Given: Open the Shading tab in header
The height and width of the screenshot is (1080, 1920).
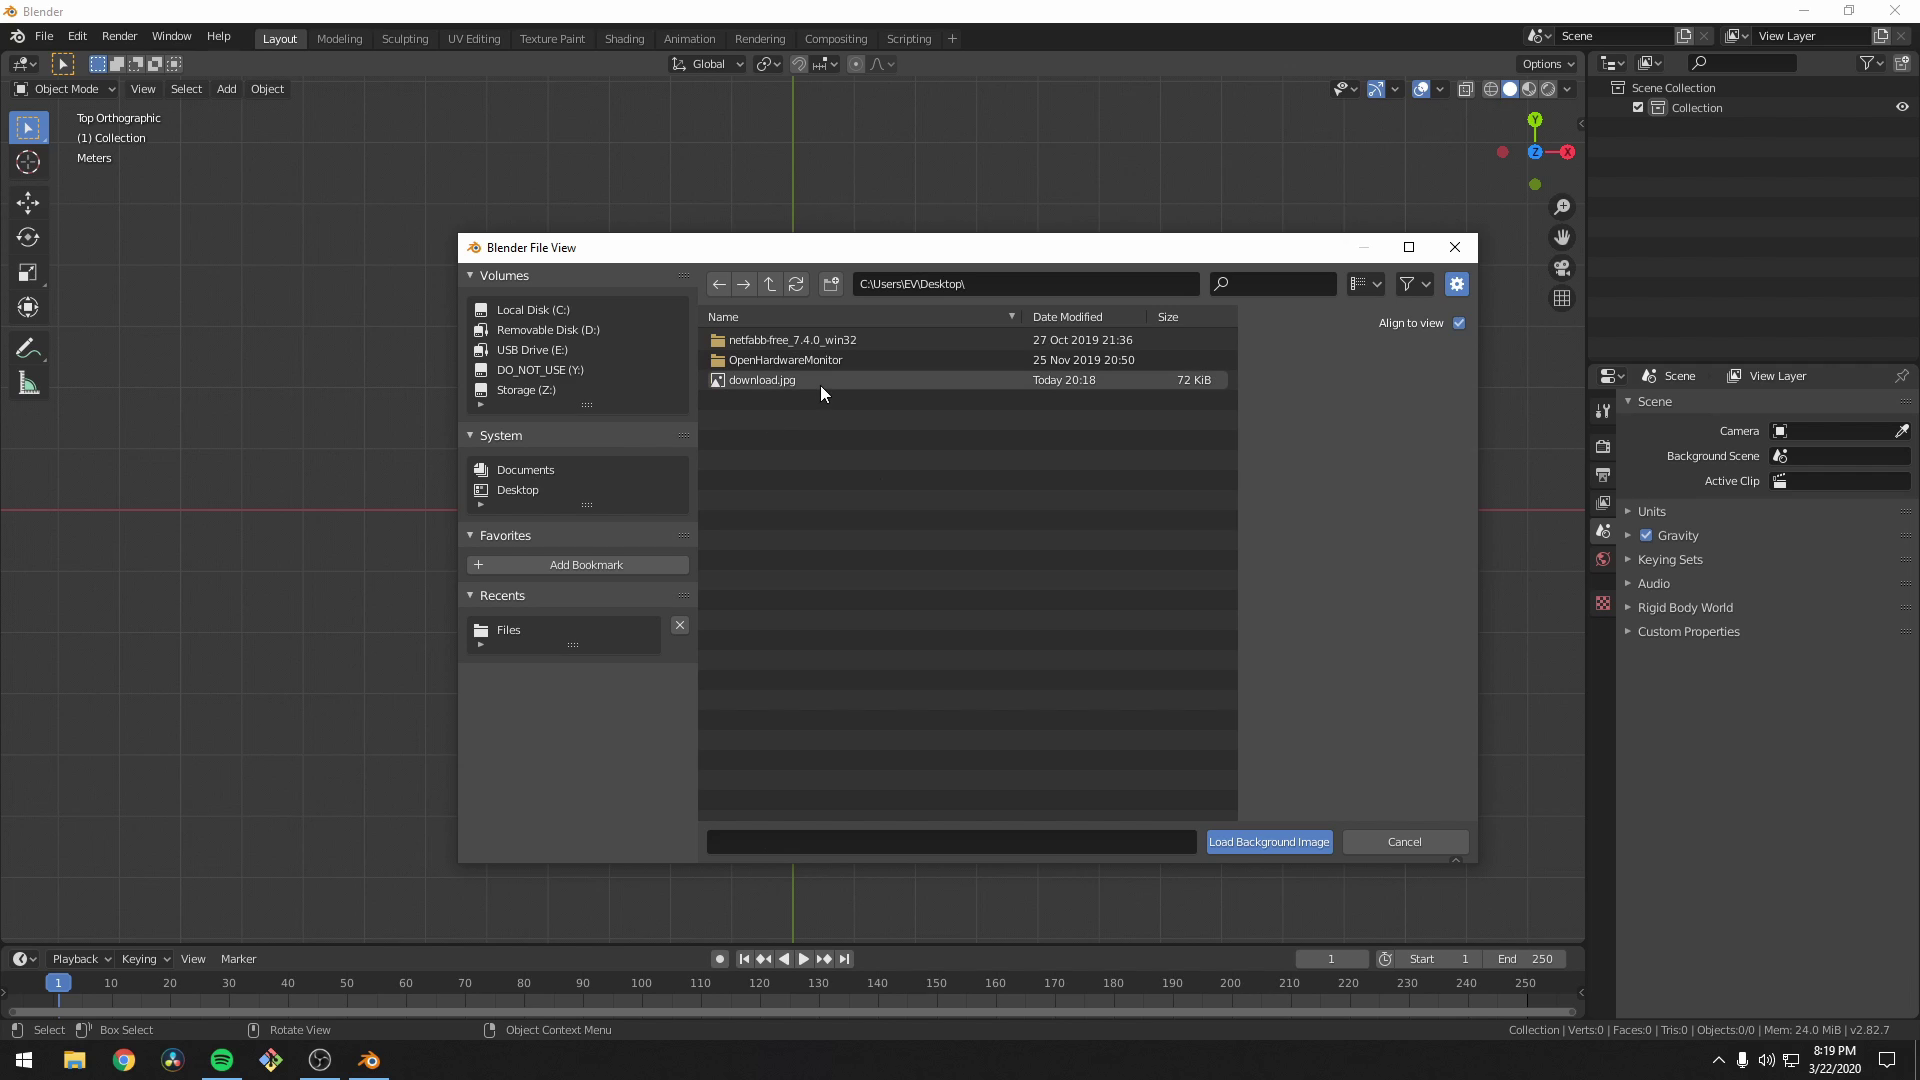Looking at the screenshot, I should pos(624,37).
